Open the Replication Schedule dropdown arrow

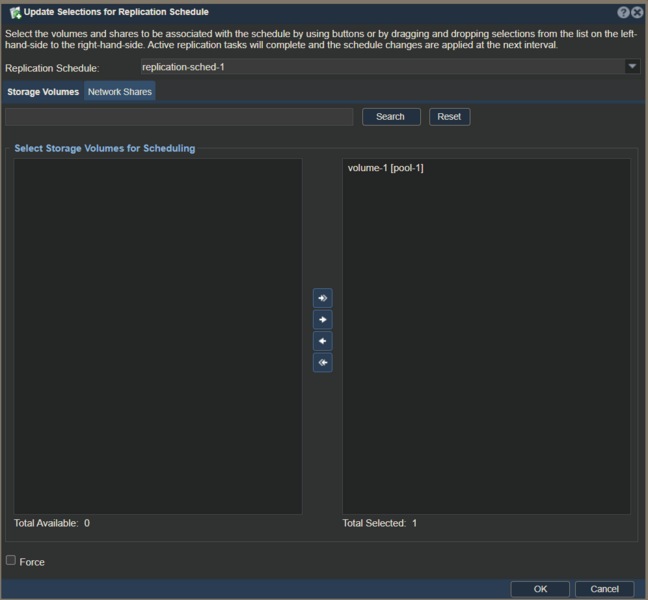(632, 67)
